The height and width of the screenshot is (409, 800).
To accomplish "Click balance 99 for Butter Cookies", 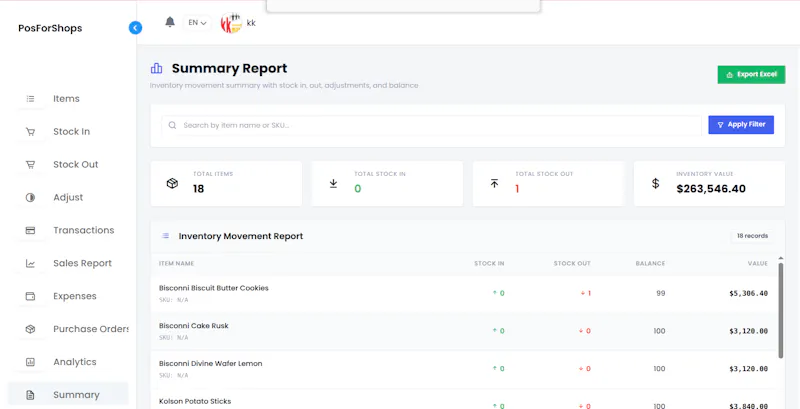I will tap(661, 293).
